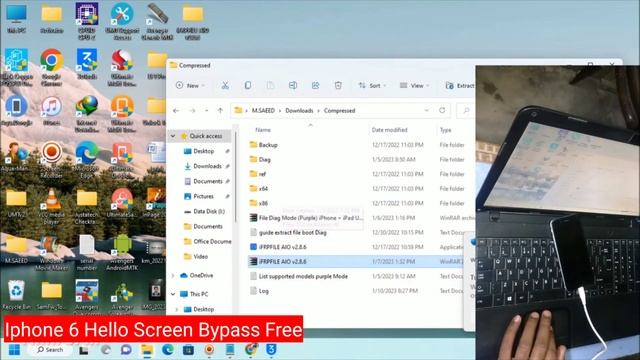Click the Copy icon in Explorer toolbar
640x360 pixels.
point(248,86)
